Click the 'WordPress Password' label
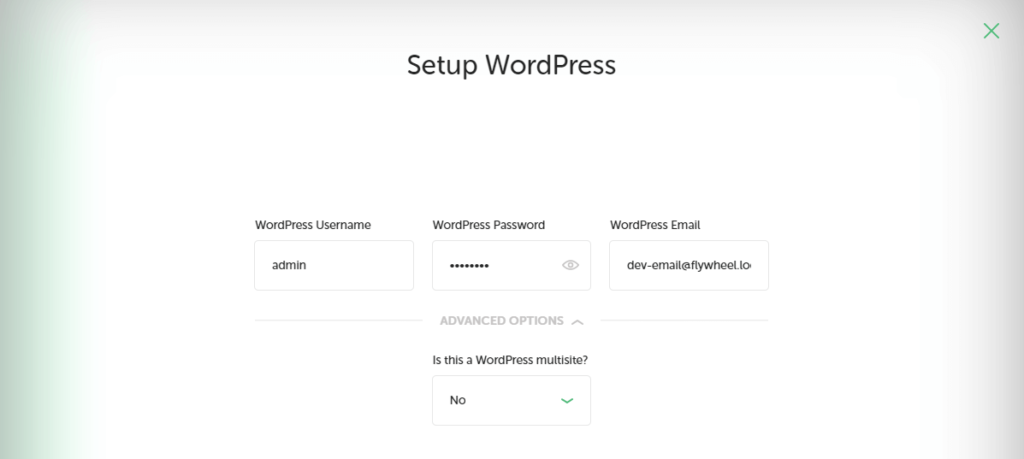 488,225
